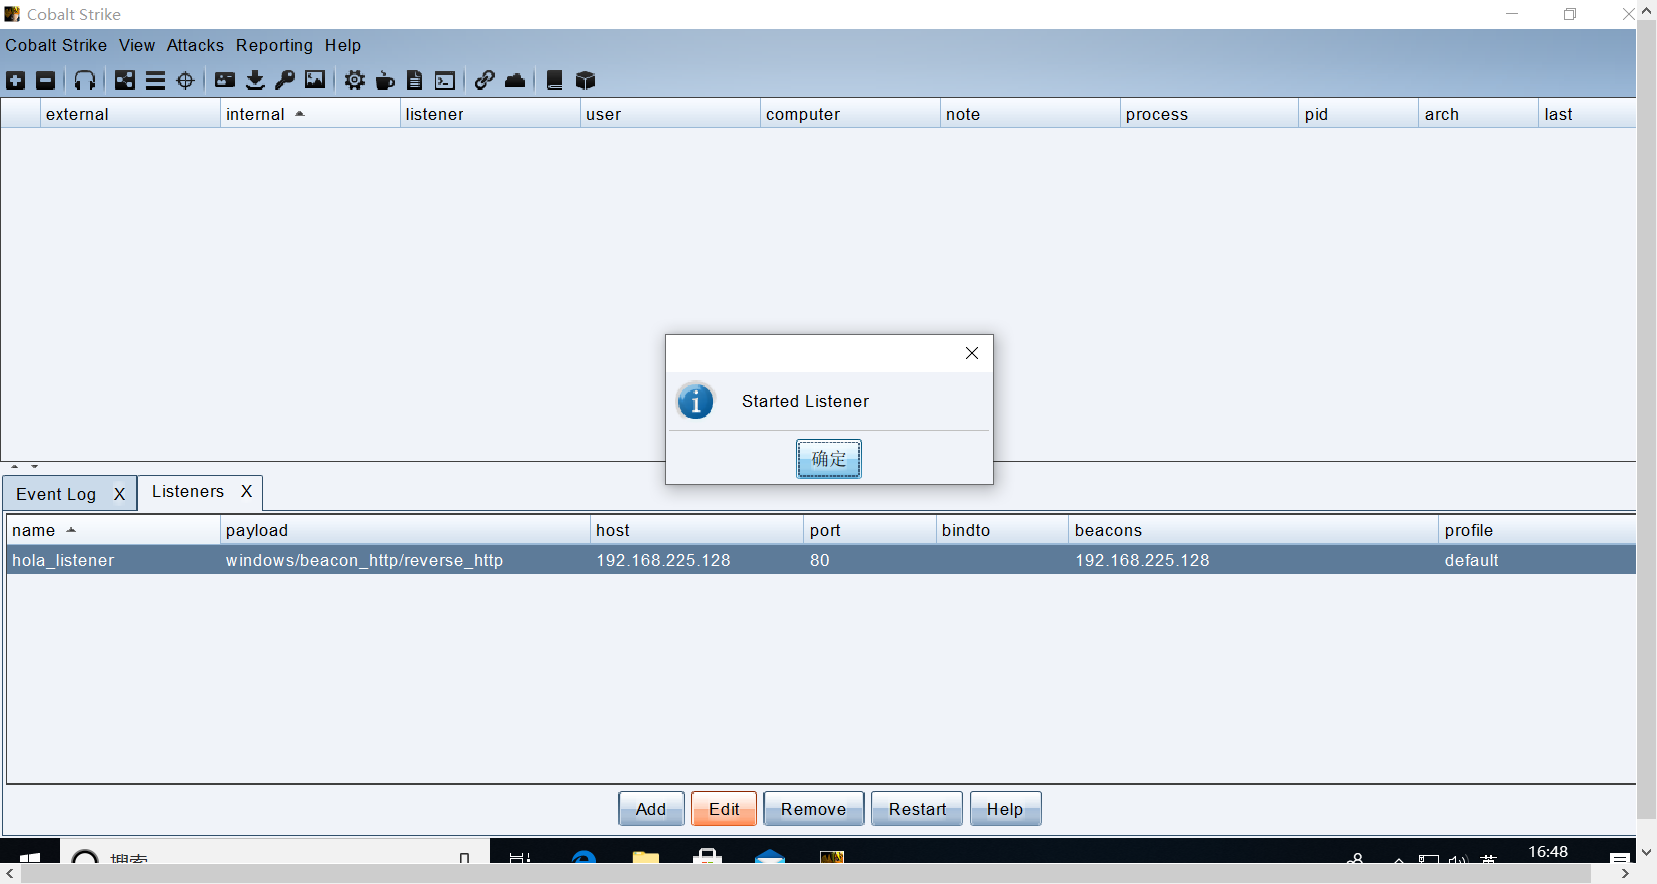View credentials using the ID card icon
The height and width of the screenshot is (884, 1657).
click(225, 81)
